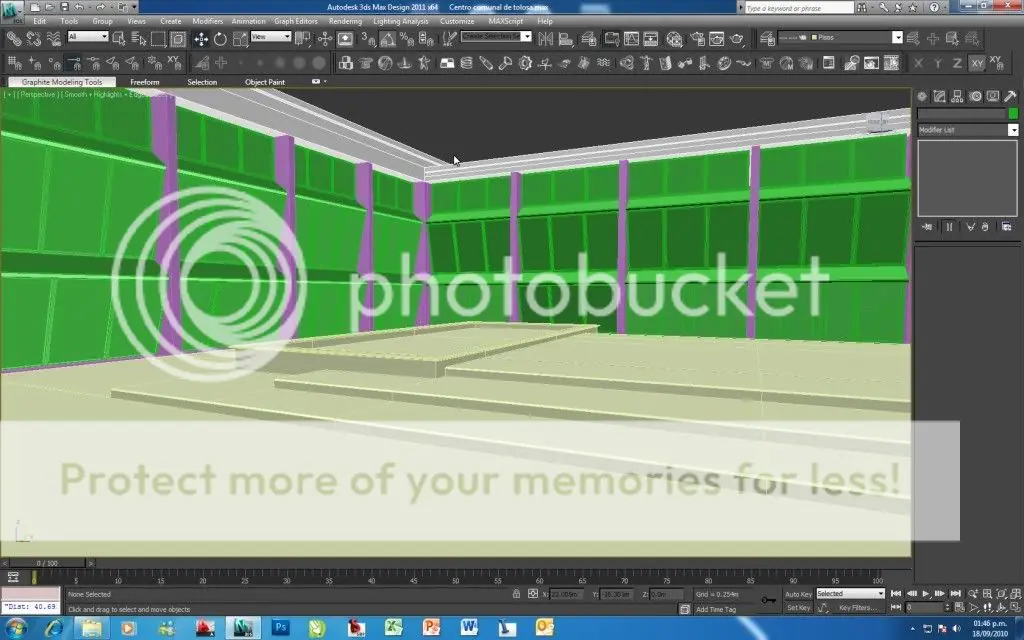
Task: Open the selection filter All dropdown
Action: click(88, 37)
